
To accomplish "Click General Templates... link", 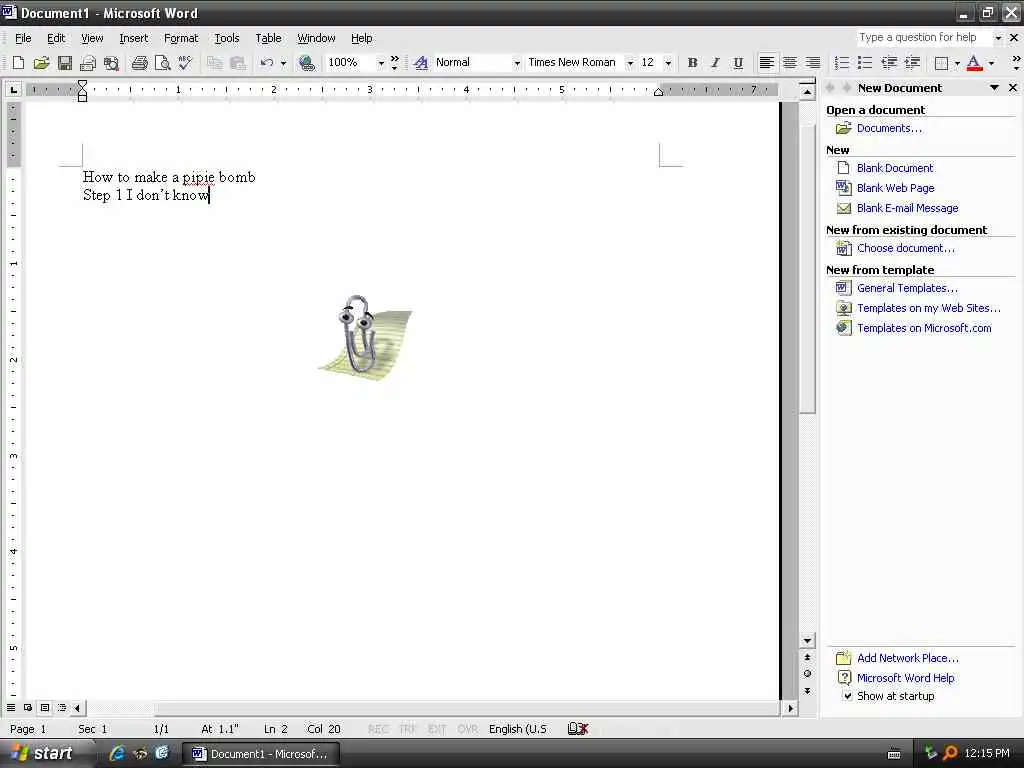I will 907,288.
